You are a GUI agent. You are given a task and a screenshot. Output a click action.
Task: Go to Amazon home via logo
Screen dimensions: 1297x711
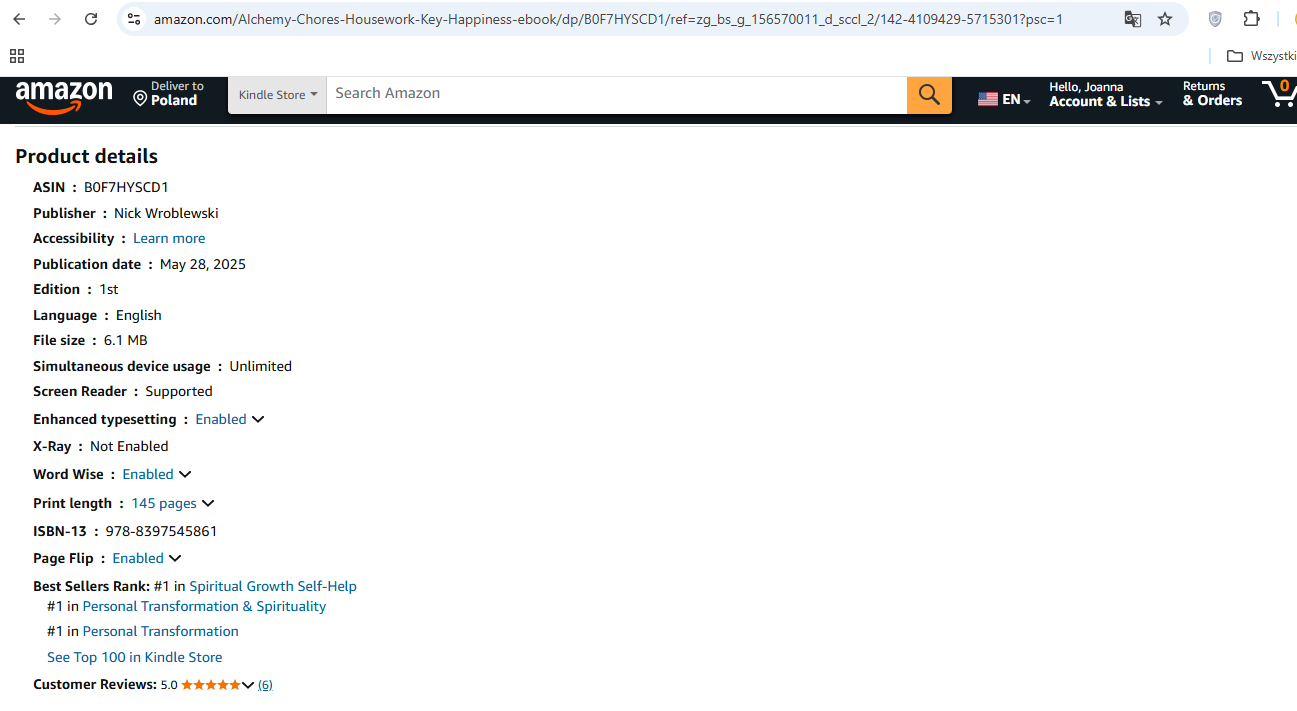[64, 97]
